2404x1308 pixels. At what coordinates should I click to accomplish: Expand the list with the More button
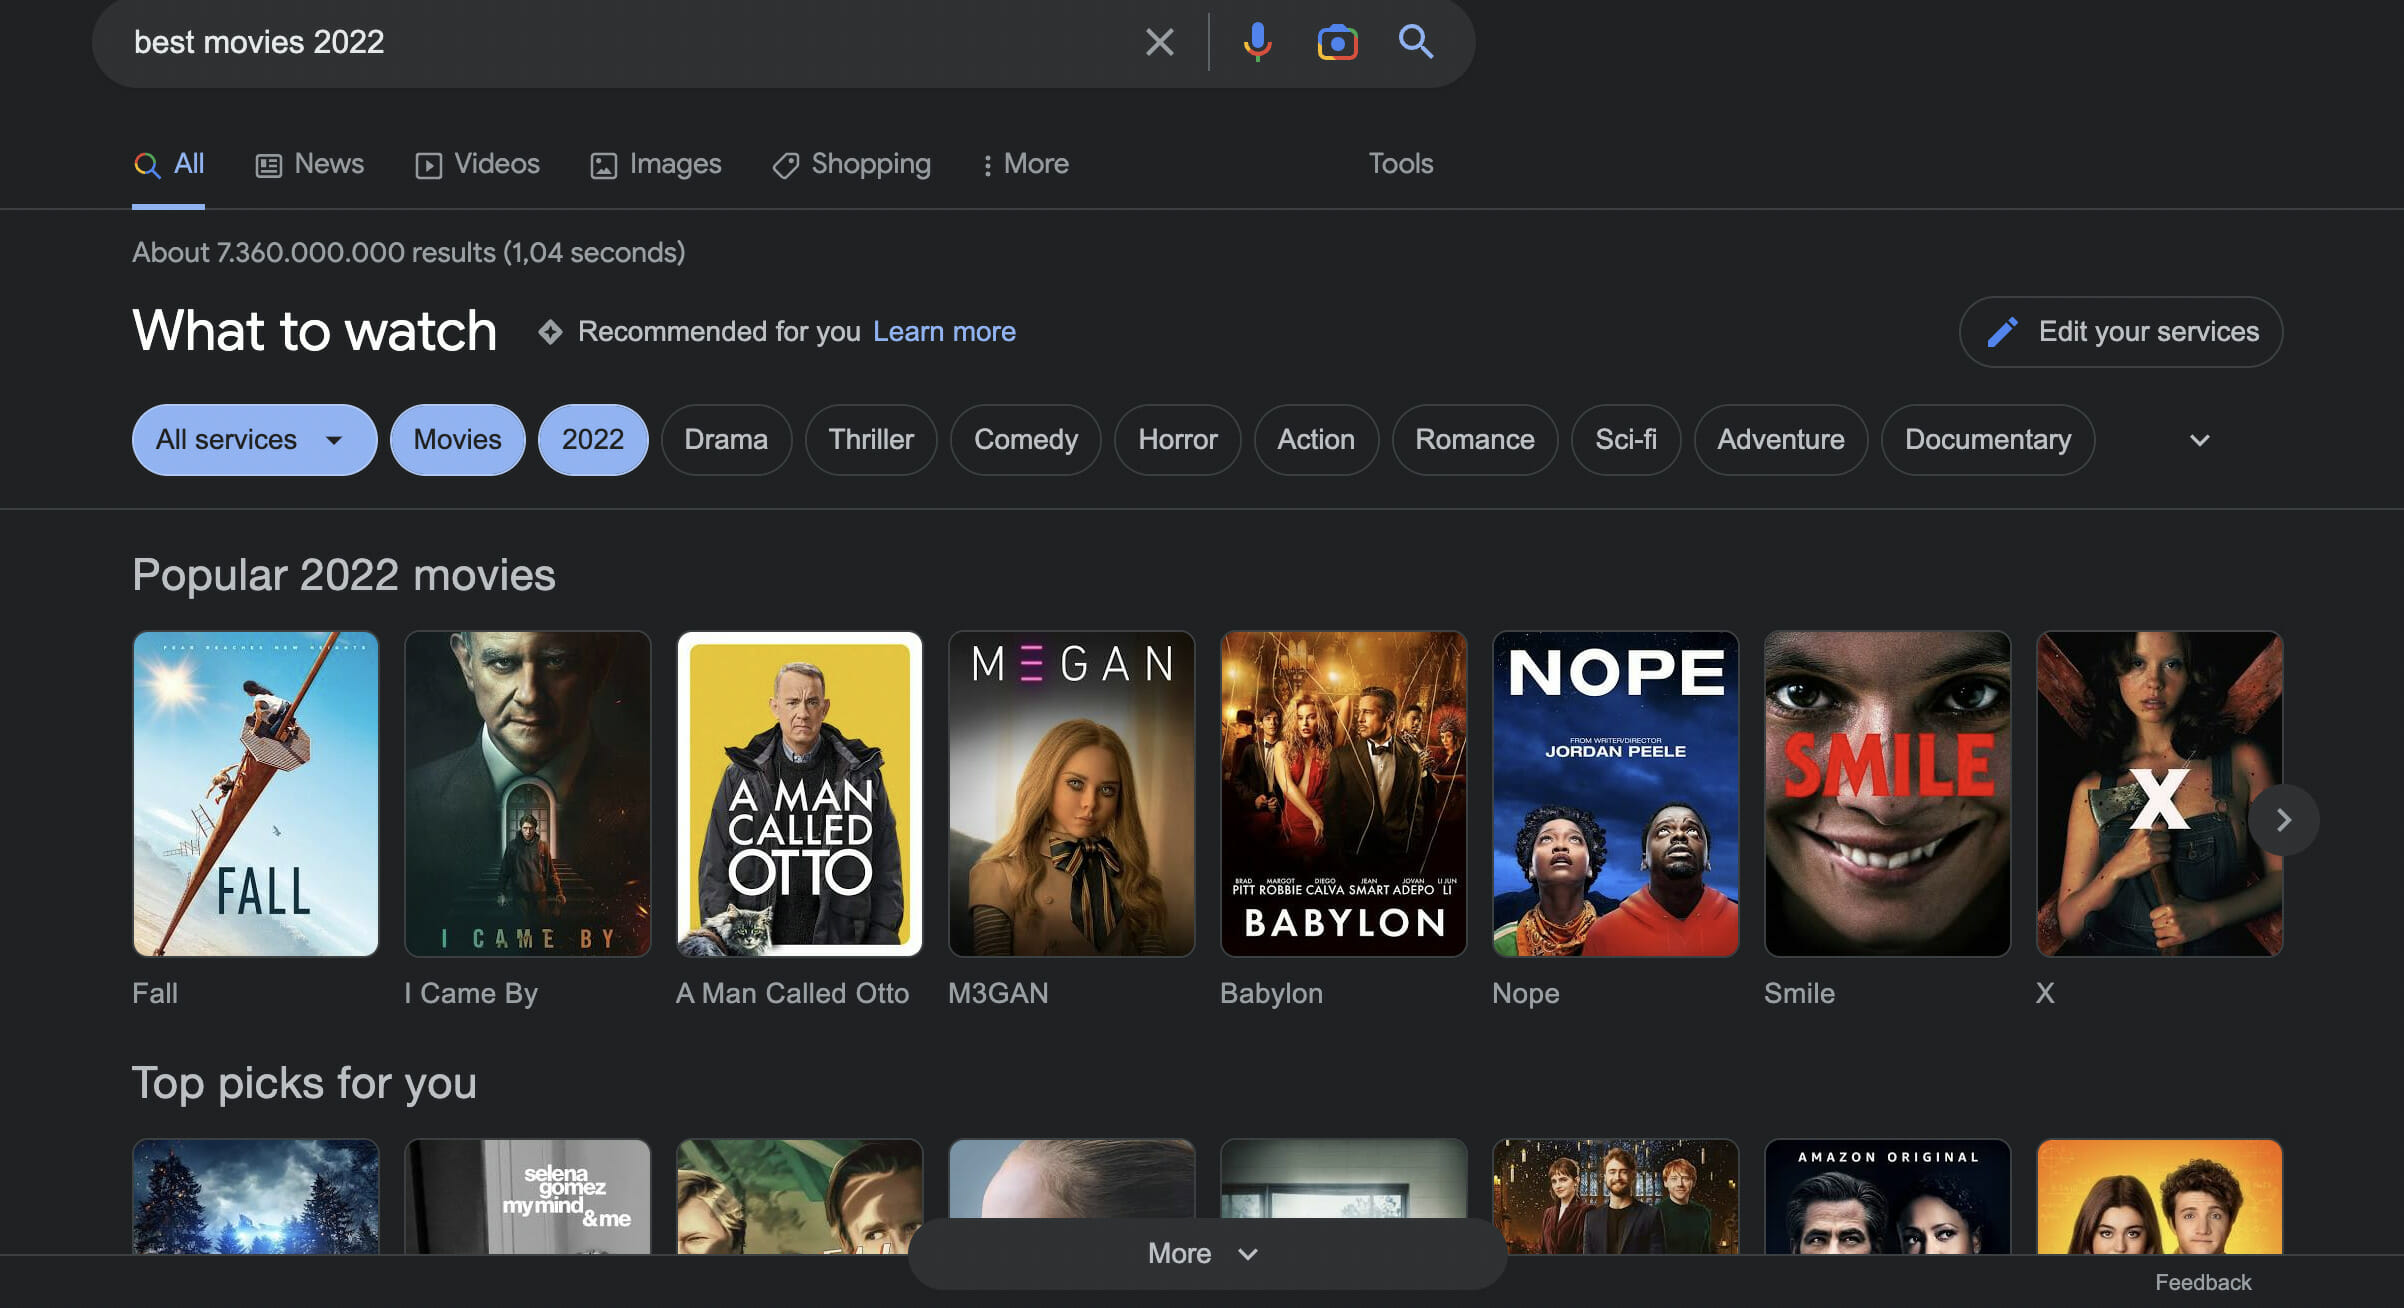pos(1207,1253)
